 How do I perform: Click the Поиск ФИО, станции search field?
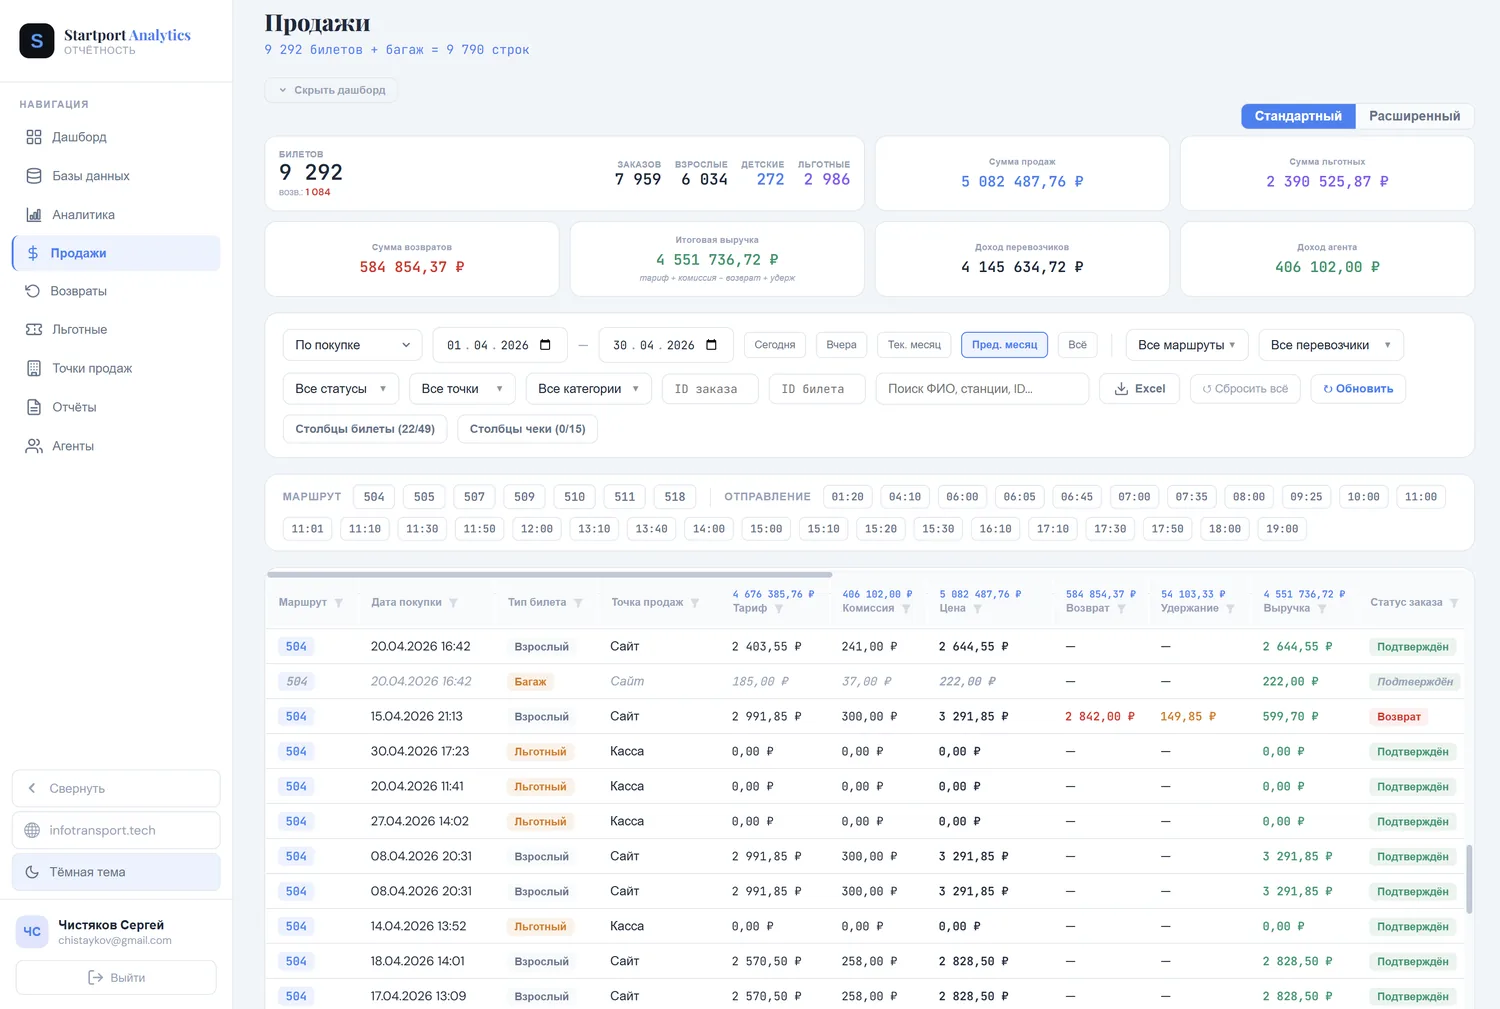click(x=982, y=389)
